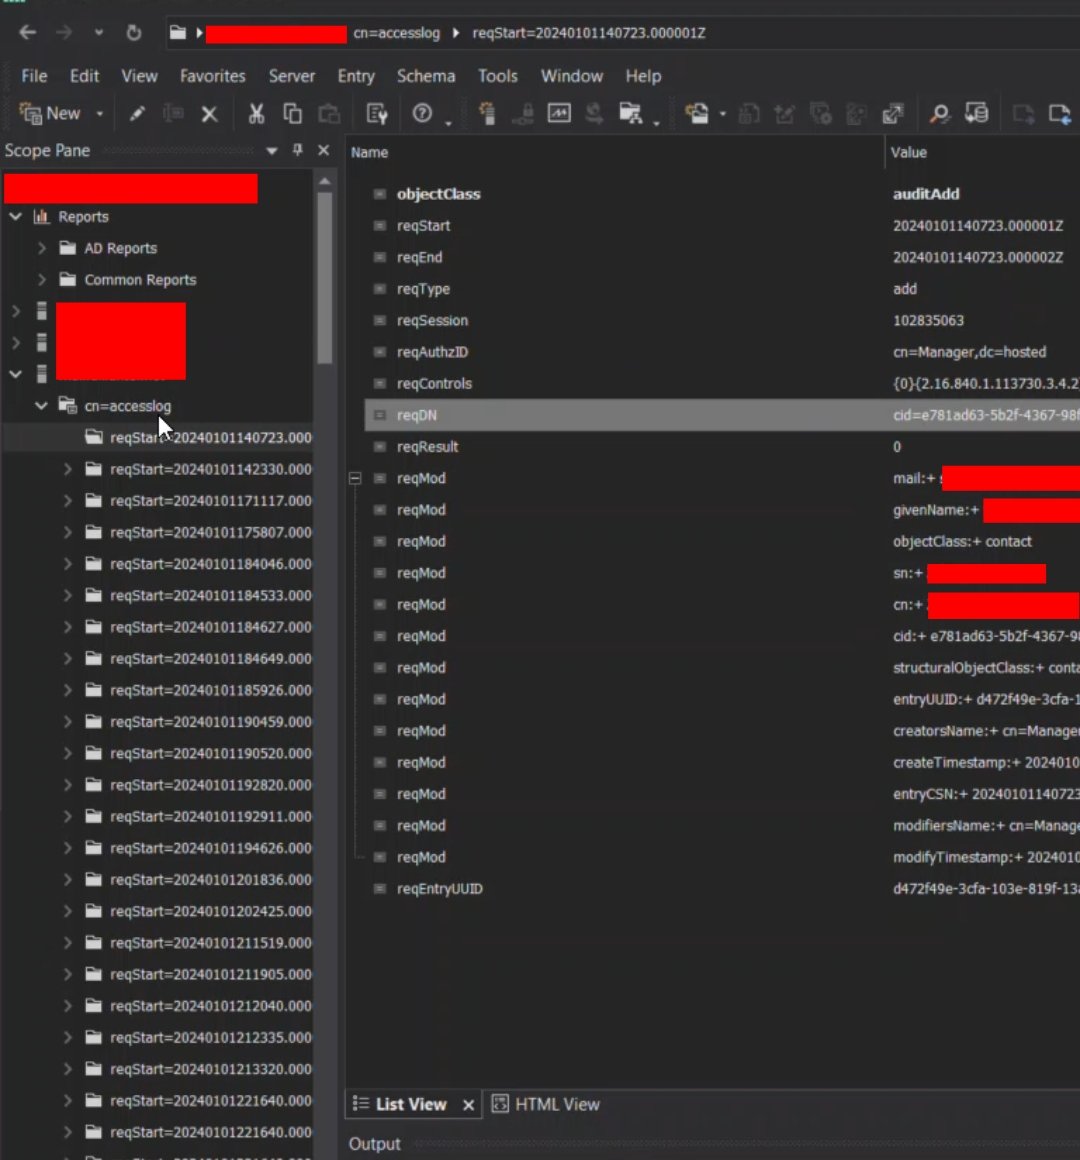Open the Server menu
This screenshot has width=1080, height=1160.
point(291,76)
